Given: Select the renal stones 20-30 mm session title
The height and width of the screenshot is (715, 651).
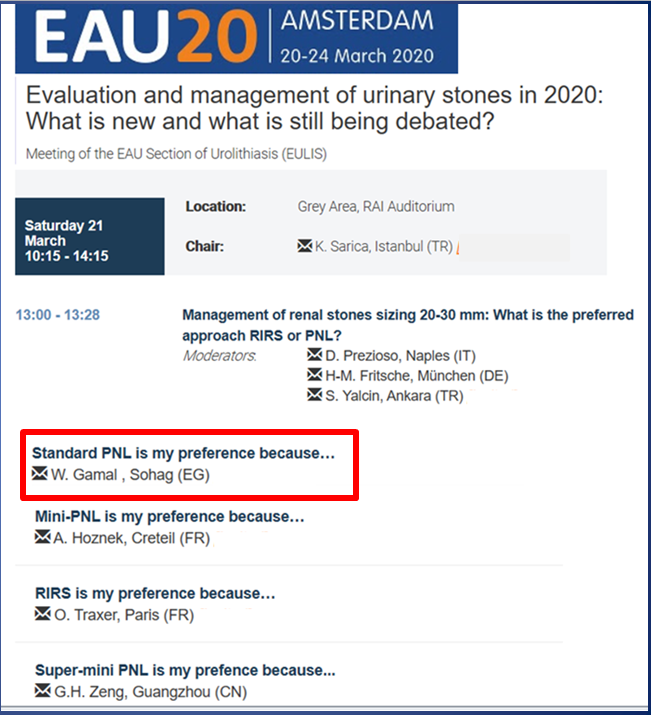Looking at the screenshot, I should [407, 323].
